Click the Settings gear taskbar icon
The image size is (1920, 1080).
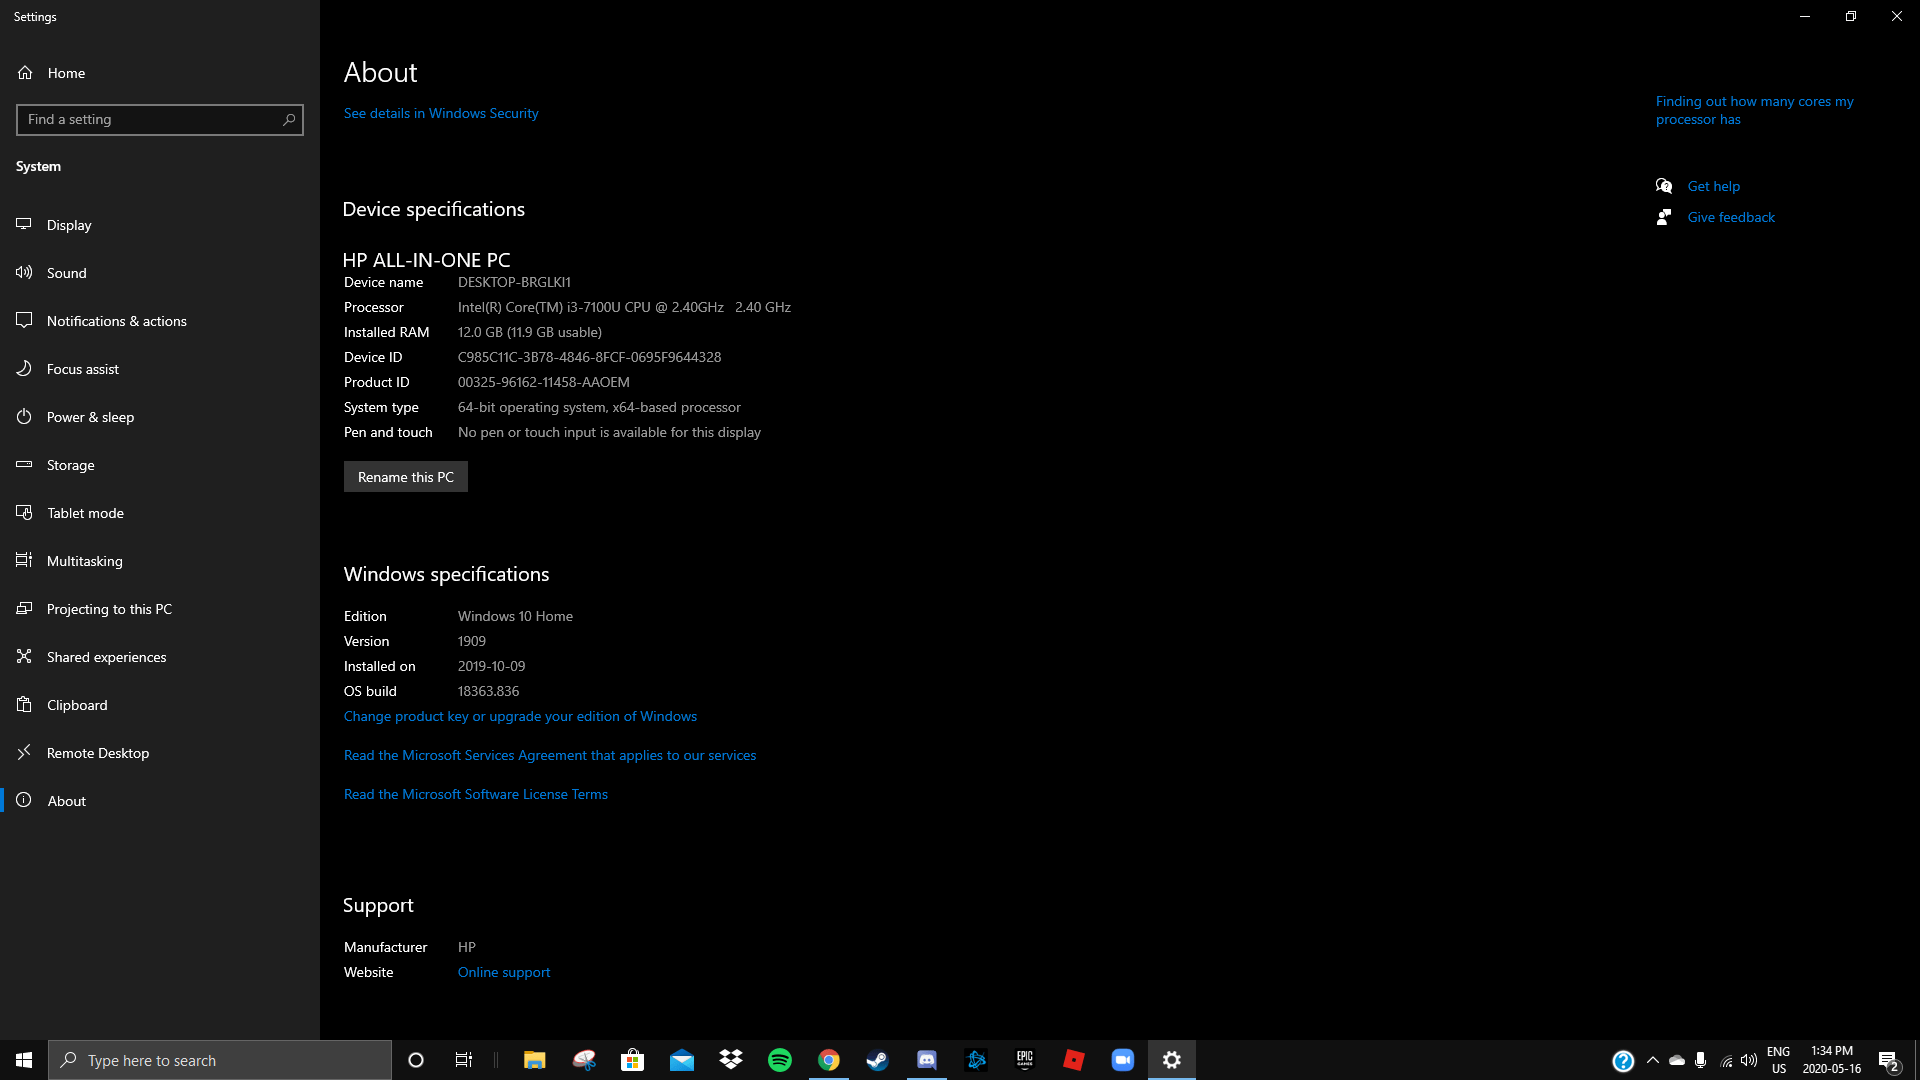point(1172,1060)
